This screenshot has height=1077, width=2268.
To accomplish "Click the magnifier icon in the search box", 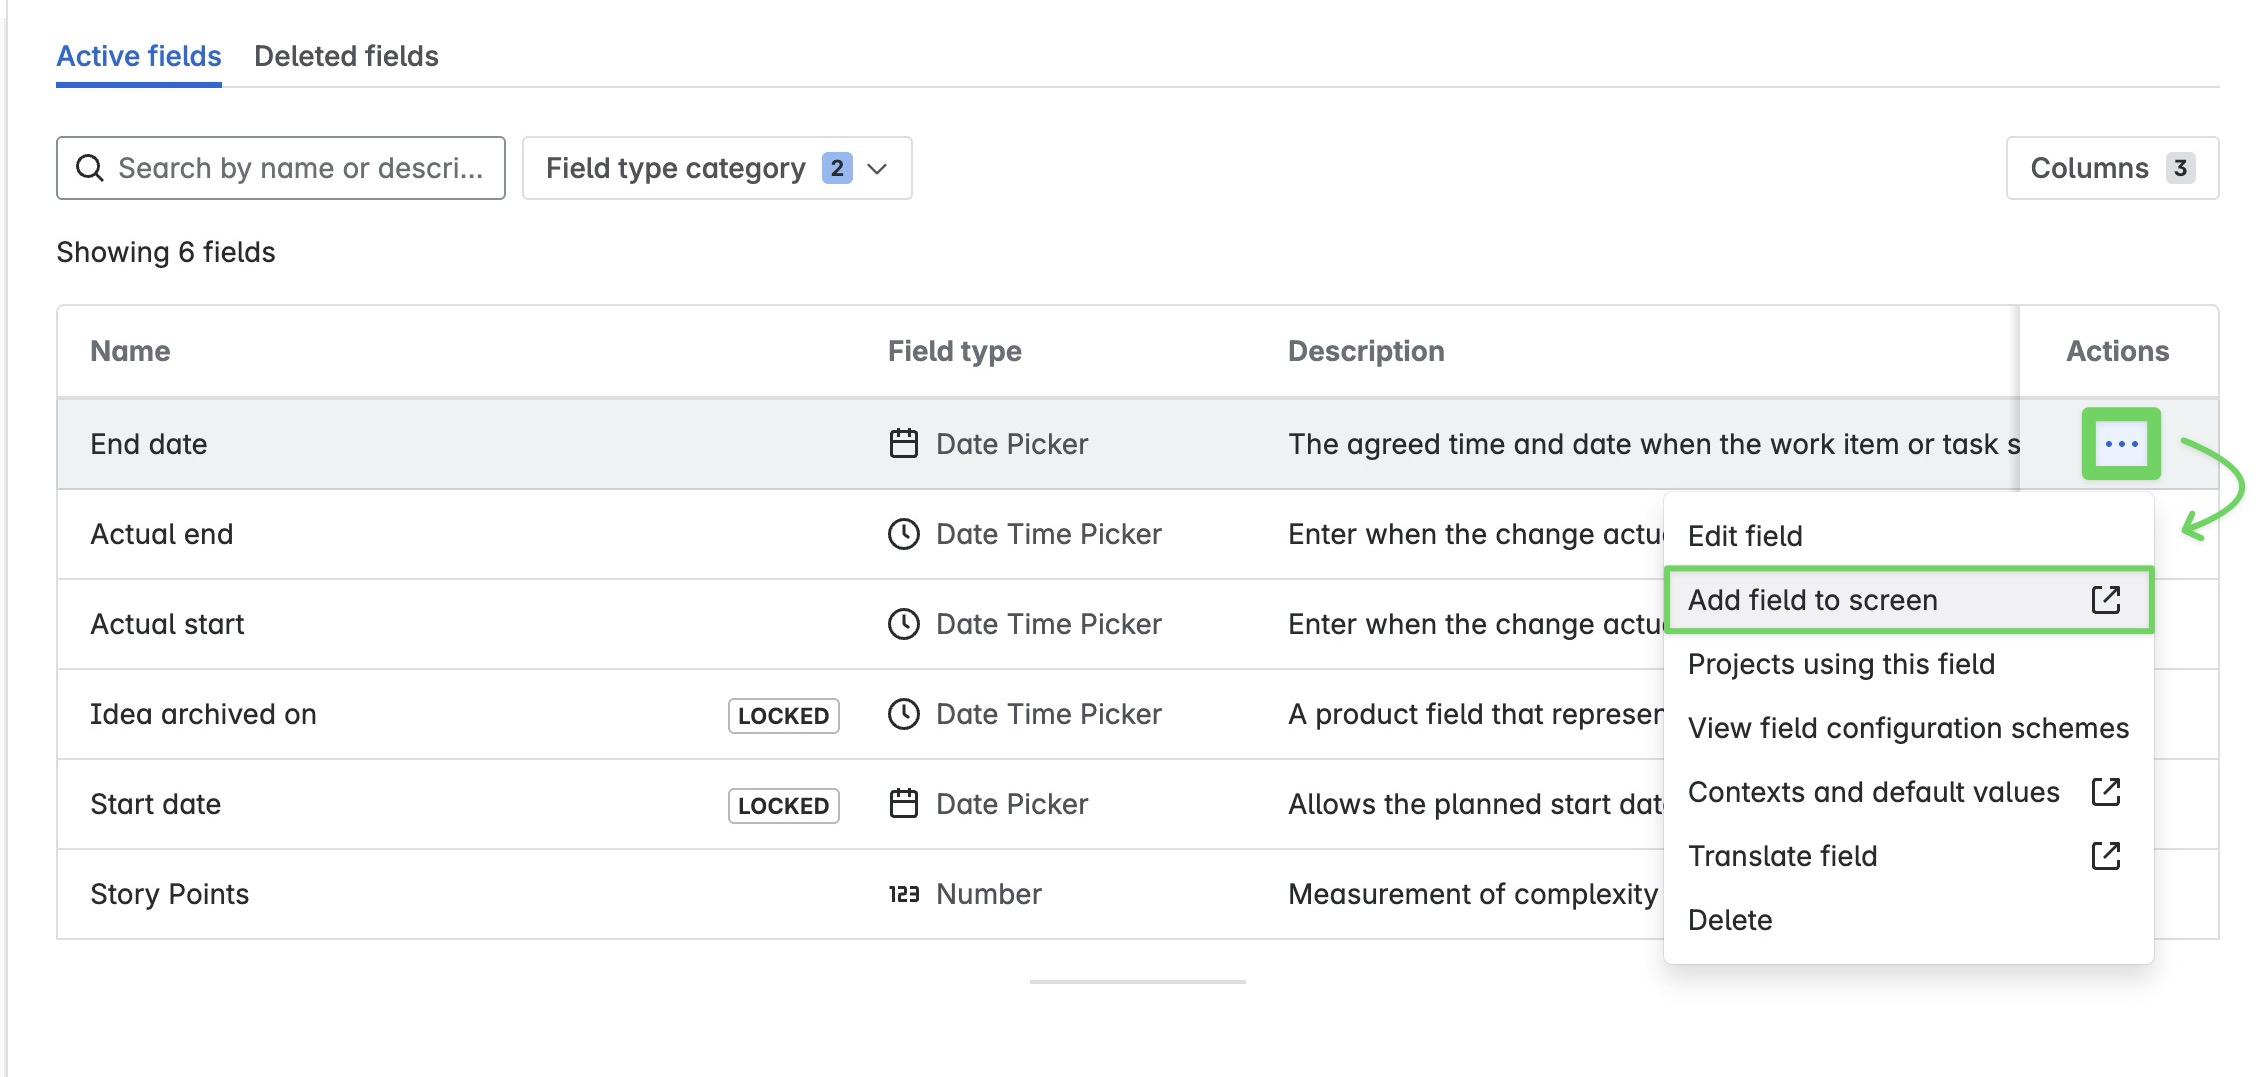I will tap(90, 168).
